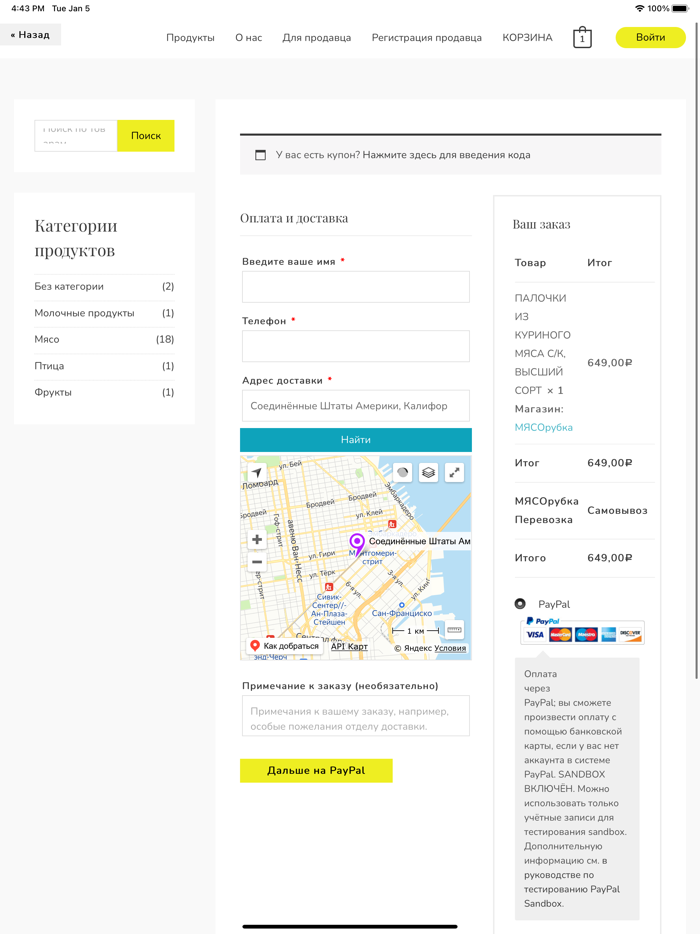Screen dimensions: 700x934
Task: Click the Дальше на PayPal button
Action: click(x=316, y=771)
